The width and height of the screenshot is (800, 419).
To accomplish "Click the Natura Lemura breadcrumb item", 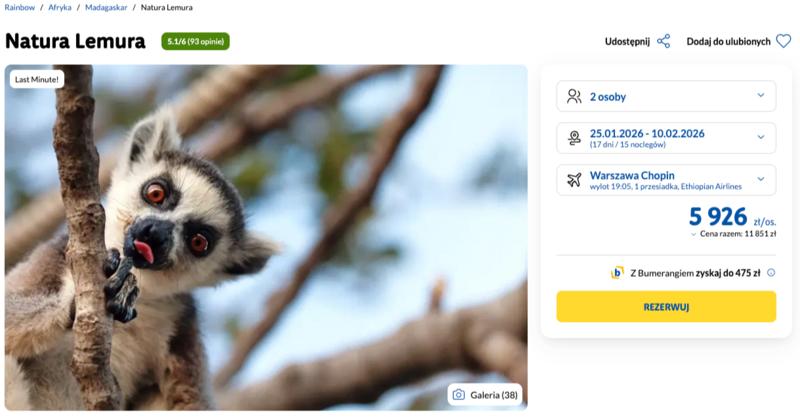I will point(167,7).
